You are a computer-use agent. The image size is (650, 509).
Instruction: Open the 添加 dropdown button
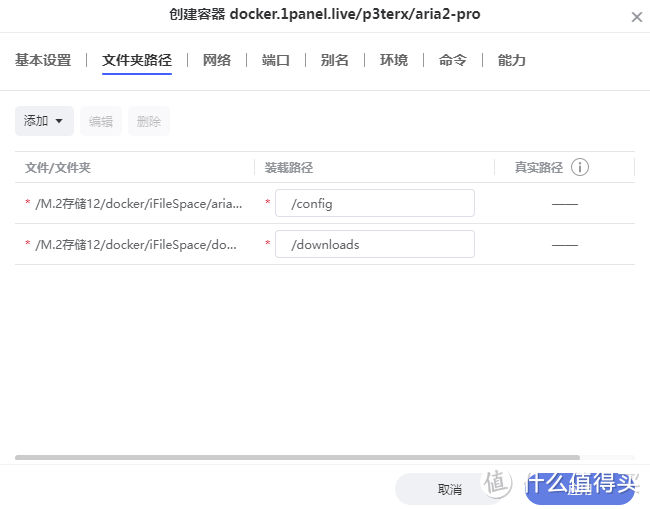point(44,121)
